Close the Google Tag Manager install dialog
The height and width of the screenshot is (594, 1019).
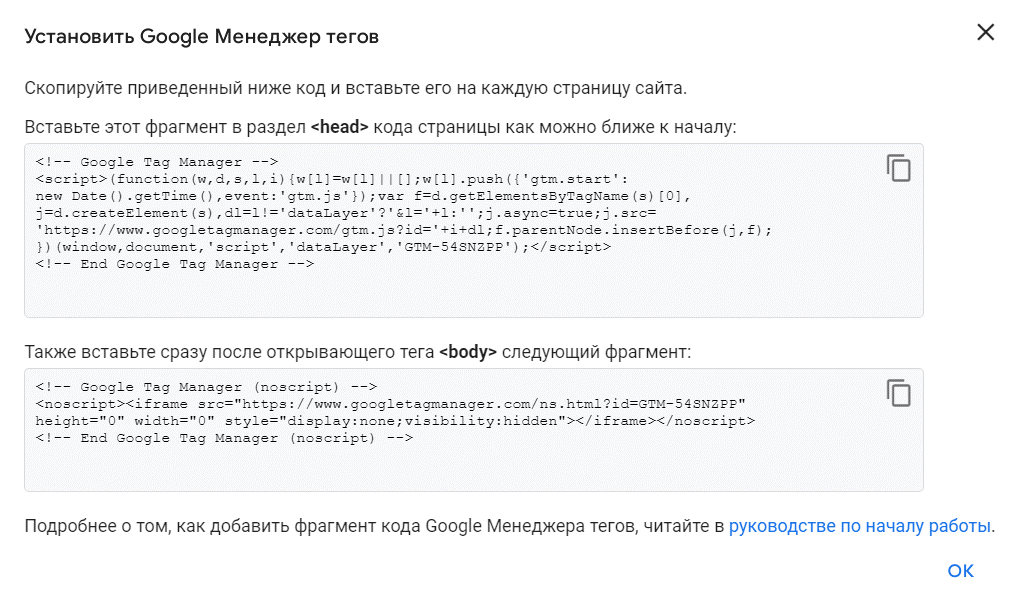985,33
